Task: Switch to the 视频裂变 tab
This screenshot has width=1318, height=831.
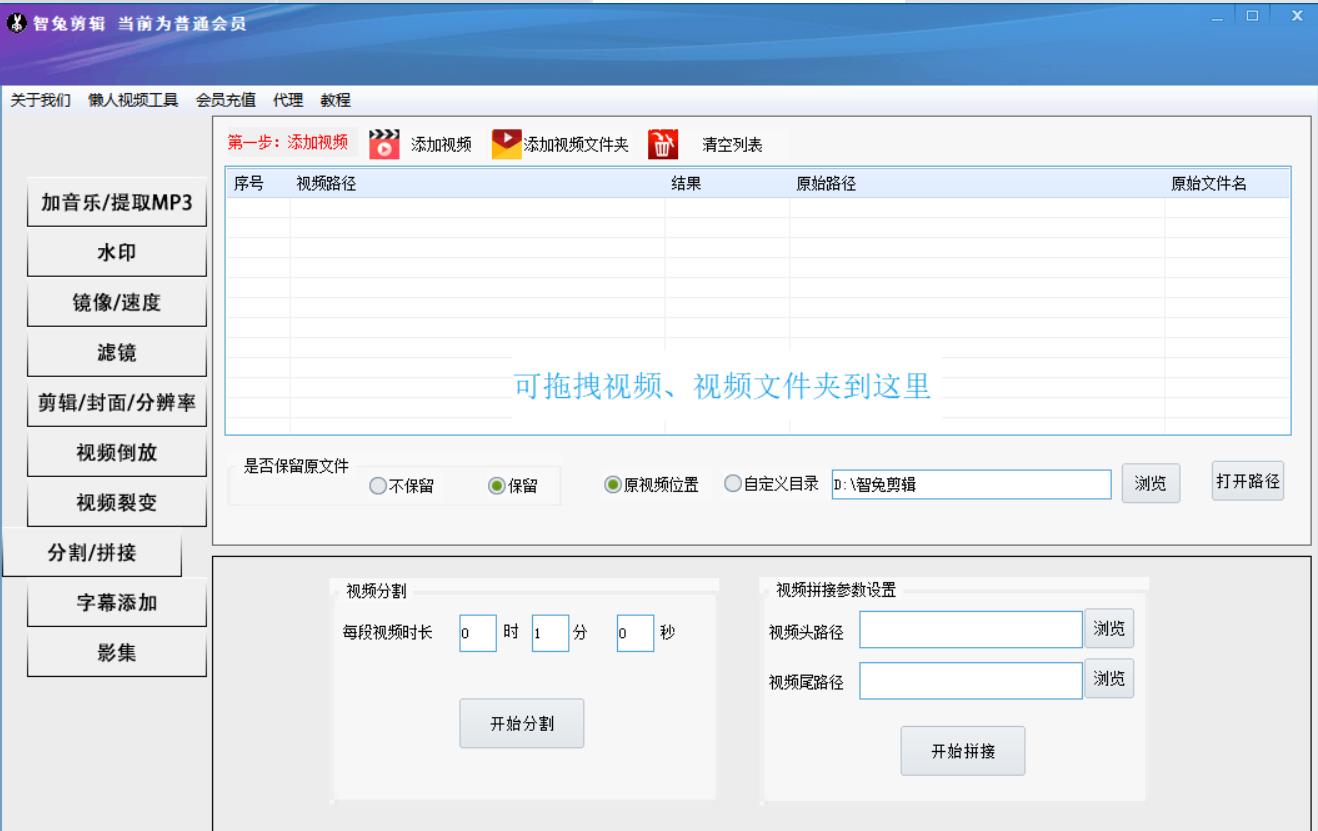Action: click(116, 503)
